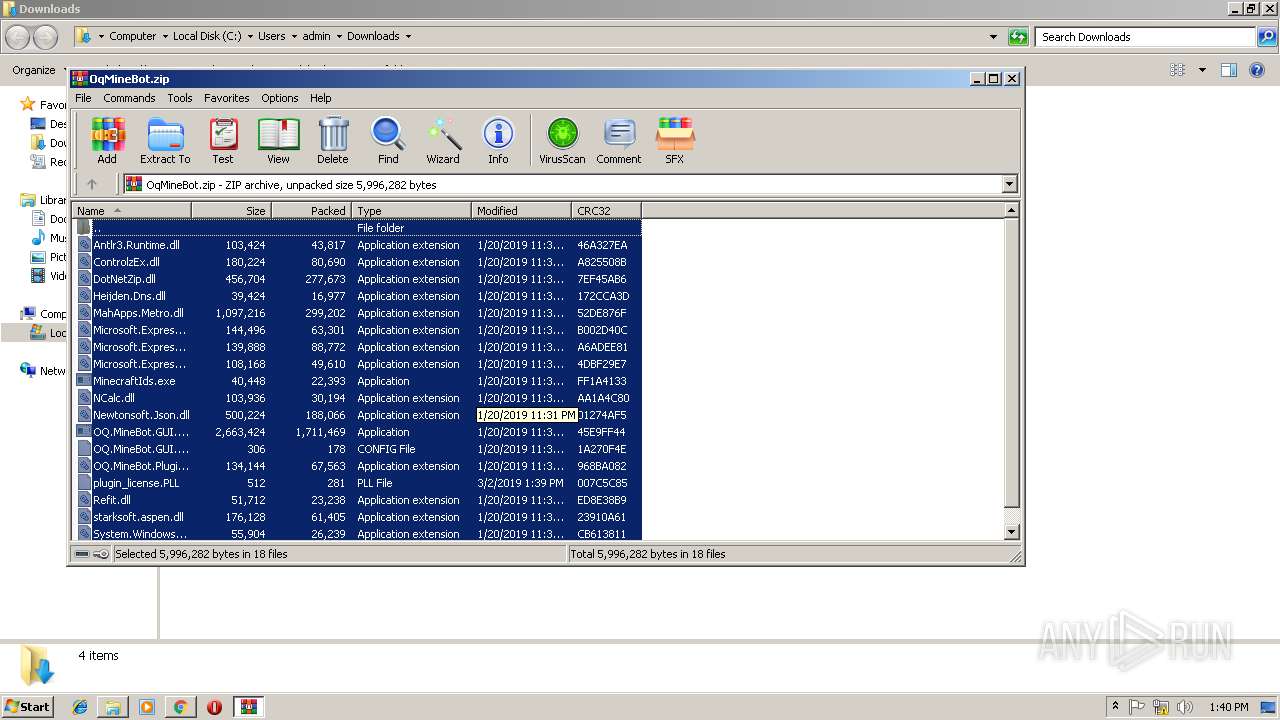Sort by Size column header

(231, 210)
